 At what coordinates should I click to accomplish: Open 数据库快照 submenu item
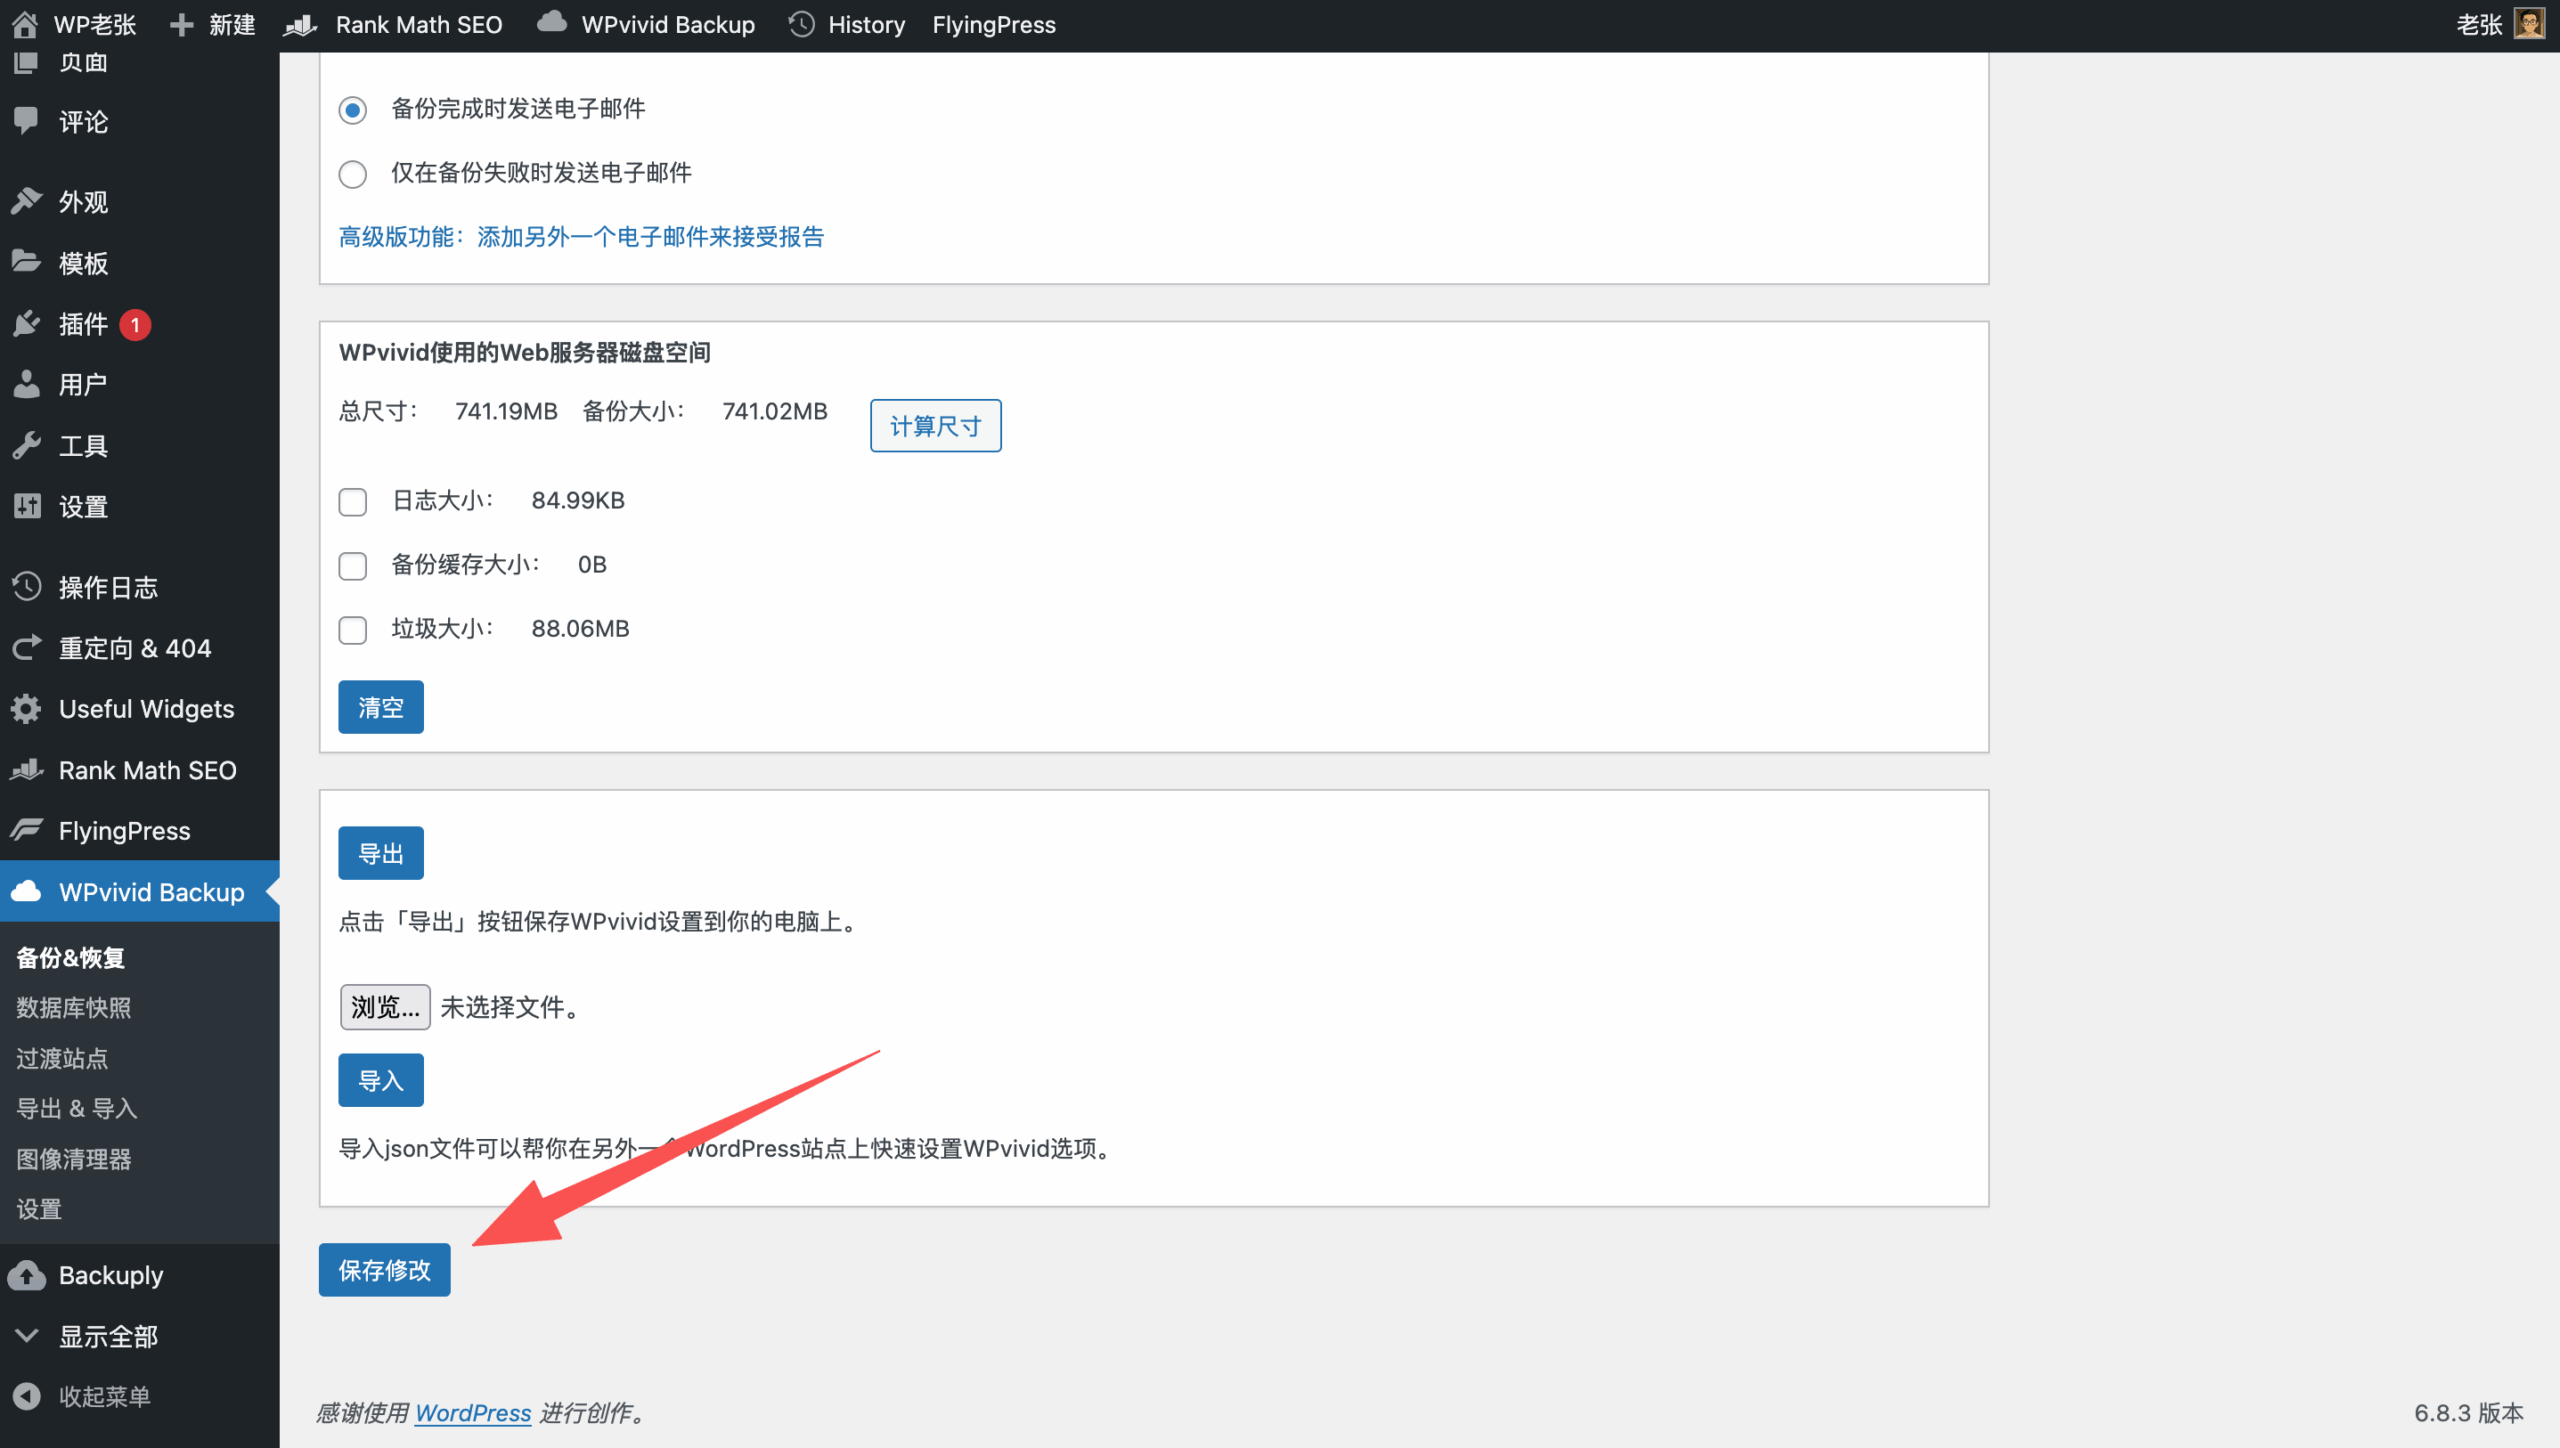tap(74, 1008)
